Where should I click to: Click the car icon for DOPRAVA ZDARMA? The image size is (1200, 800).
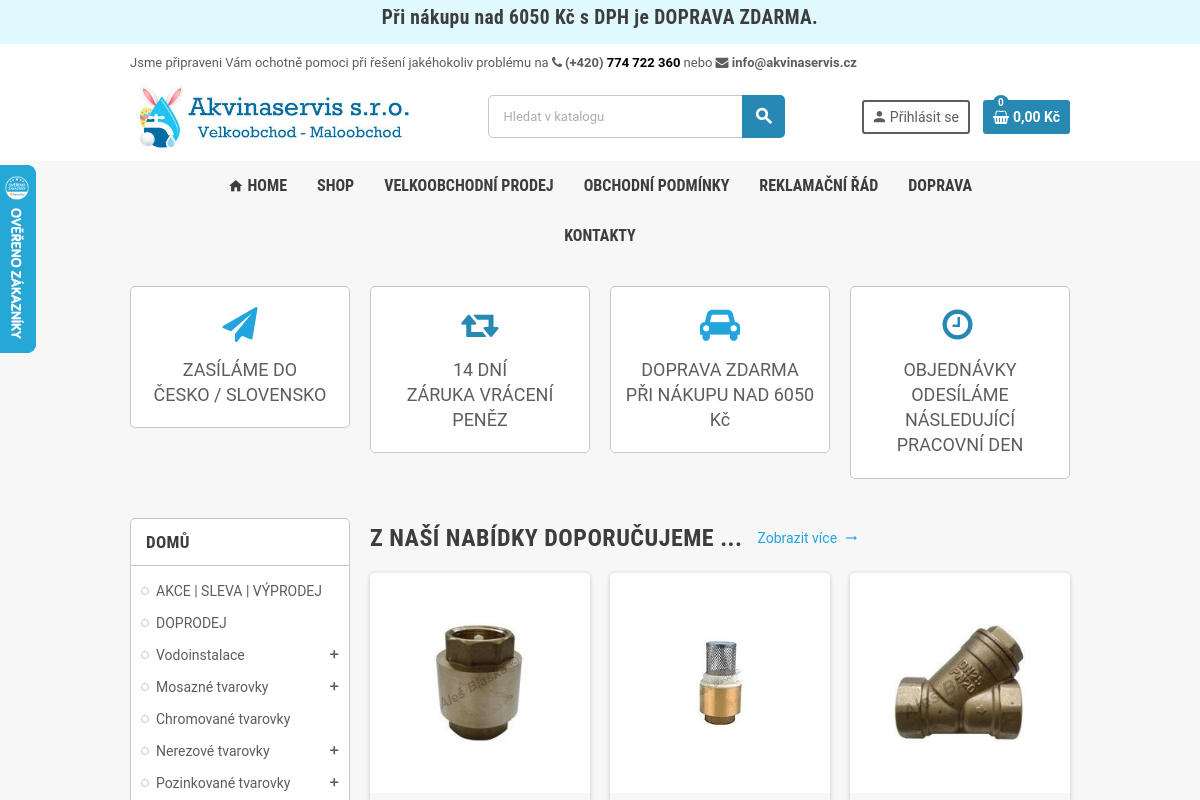[719, 324]
